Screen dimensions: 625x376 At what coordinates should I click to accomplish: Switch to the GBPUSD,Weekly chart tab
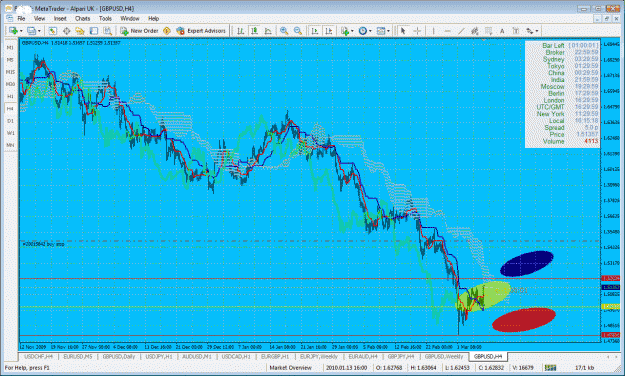pos(444,356)
